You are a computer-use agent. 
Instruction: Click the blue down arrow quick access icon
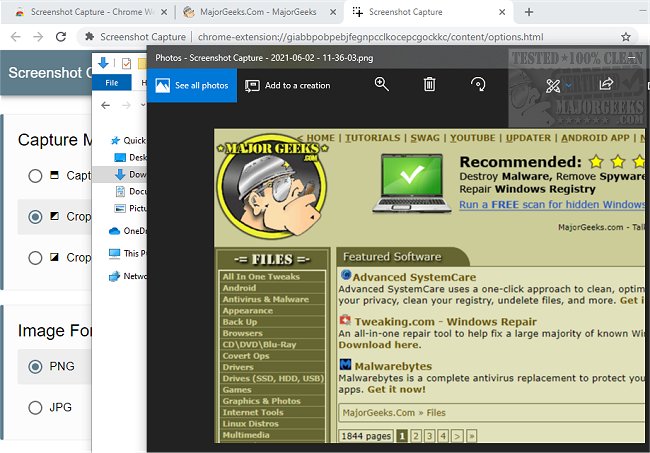pos(103,63)
